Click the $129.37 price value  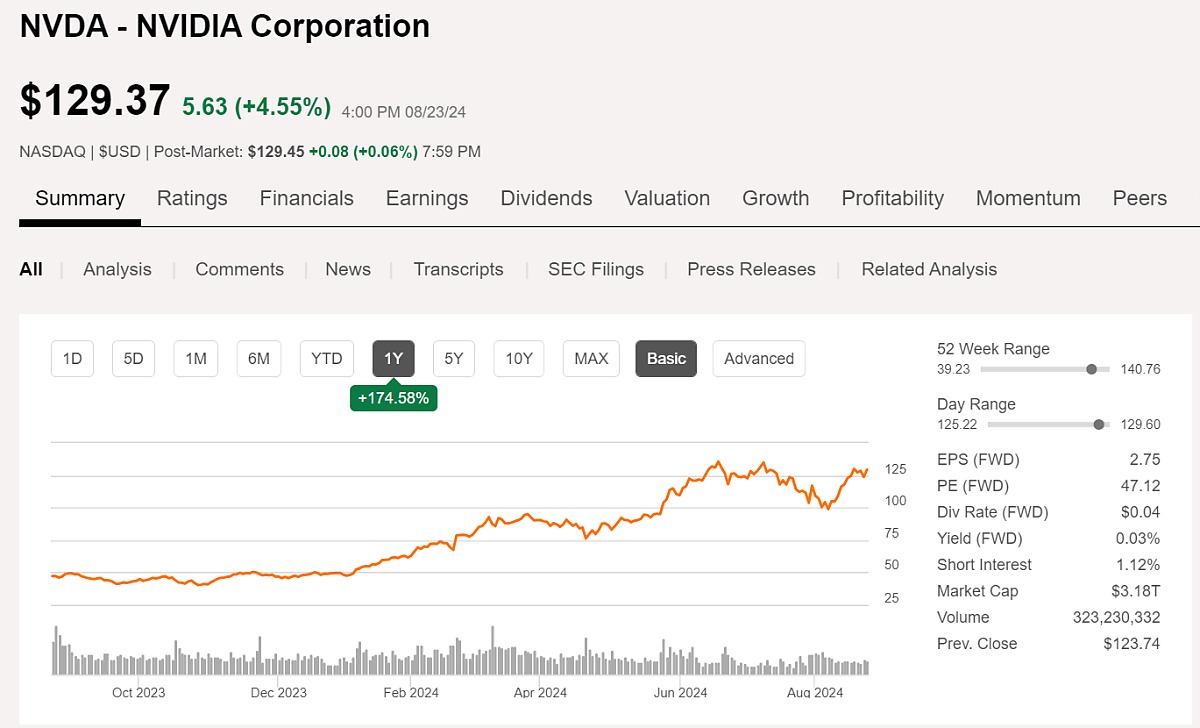(x=95, y=102)
